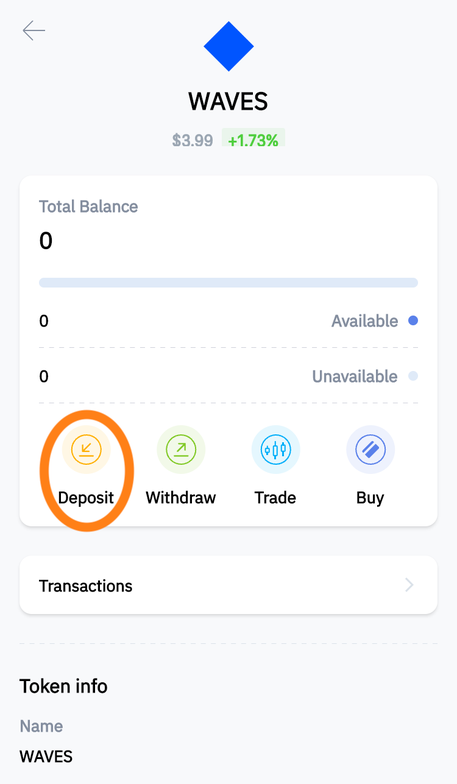Open the Transactions row

point(228,585)
